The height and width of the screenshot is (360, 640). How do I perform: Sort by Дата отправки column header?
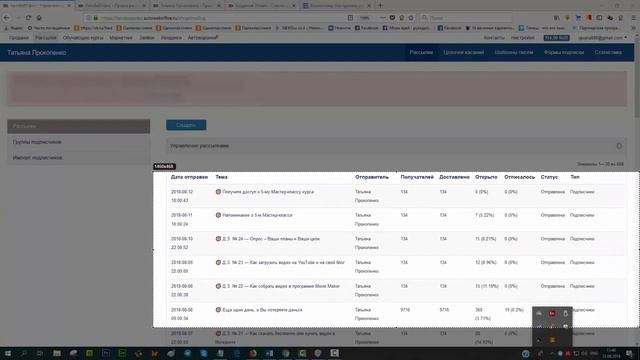pyautogui.click(x=189, y=177)
